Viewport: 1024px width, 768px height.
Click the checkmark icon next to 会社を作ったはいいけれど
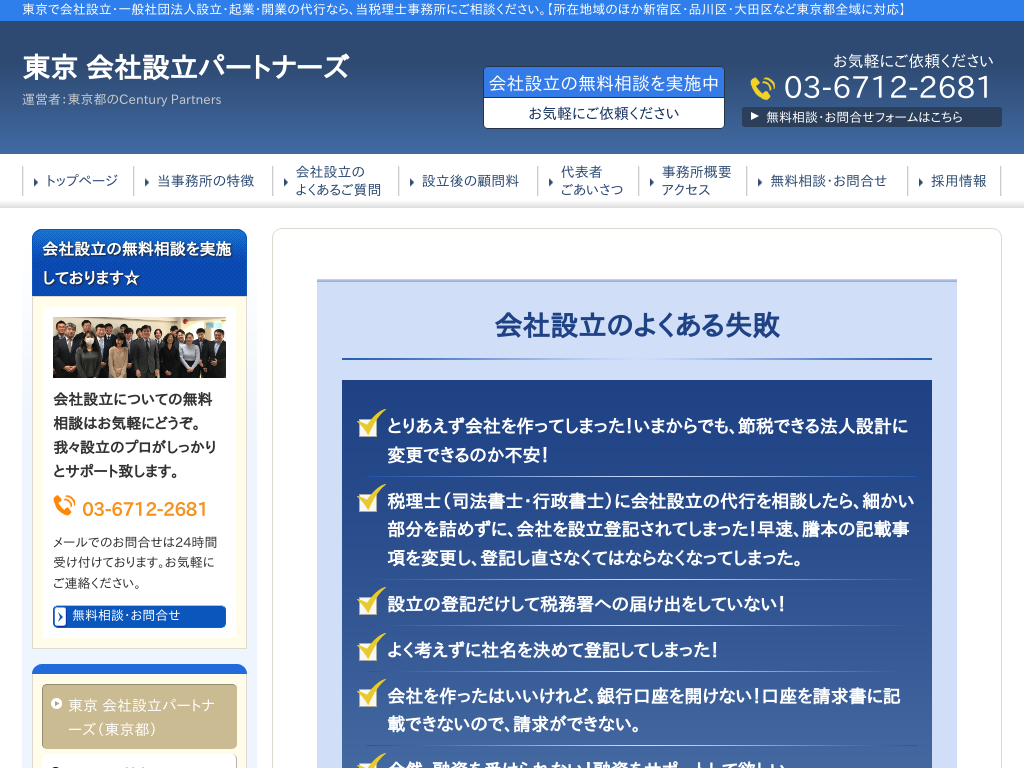click(371, 694)
